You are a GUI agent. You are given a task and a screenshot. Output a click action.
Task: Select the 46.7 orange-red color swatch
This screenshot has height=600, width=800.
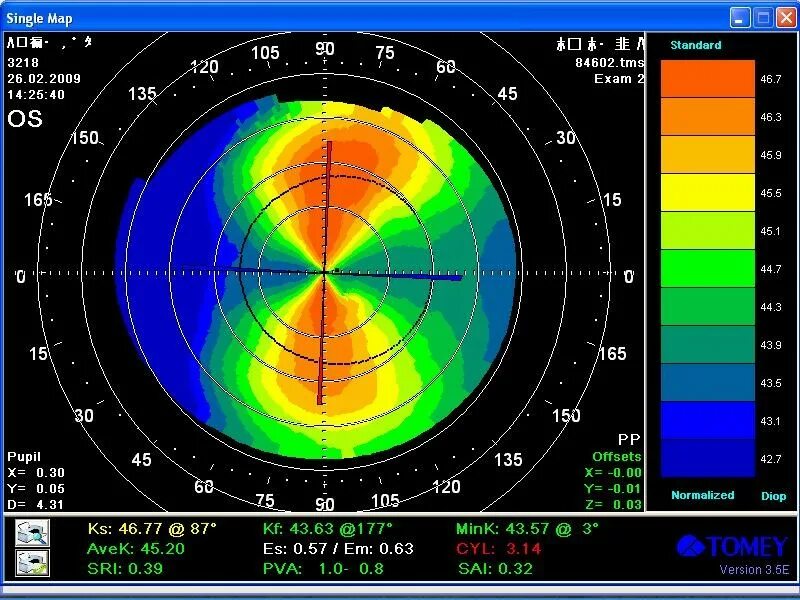[x=708, y=79]
